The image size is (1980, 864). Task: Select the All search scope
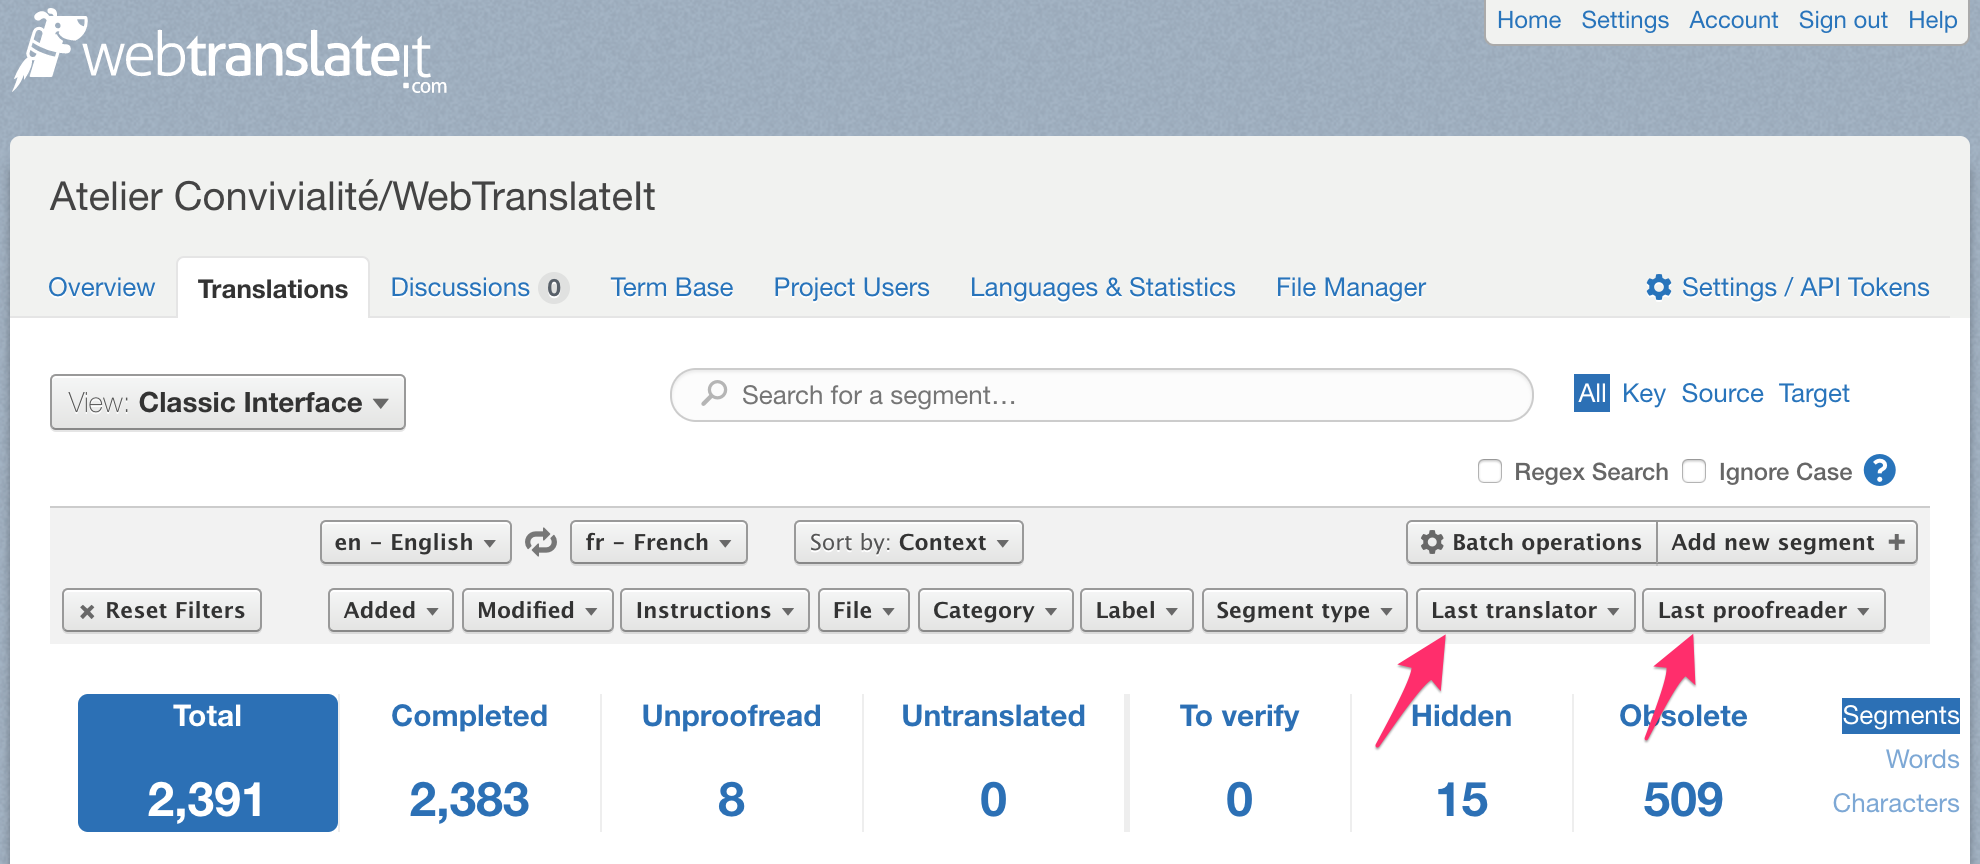[1592, 393]
